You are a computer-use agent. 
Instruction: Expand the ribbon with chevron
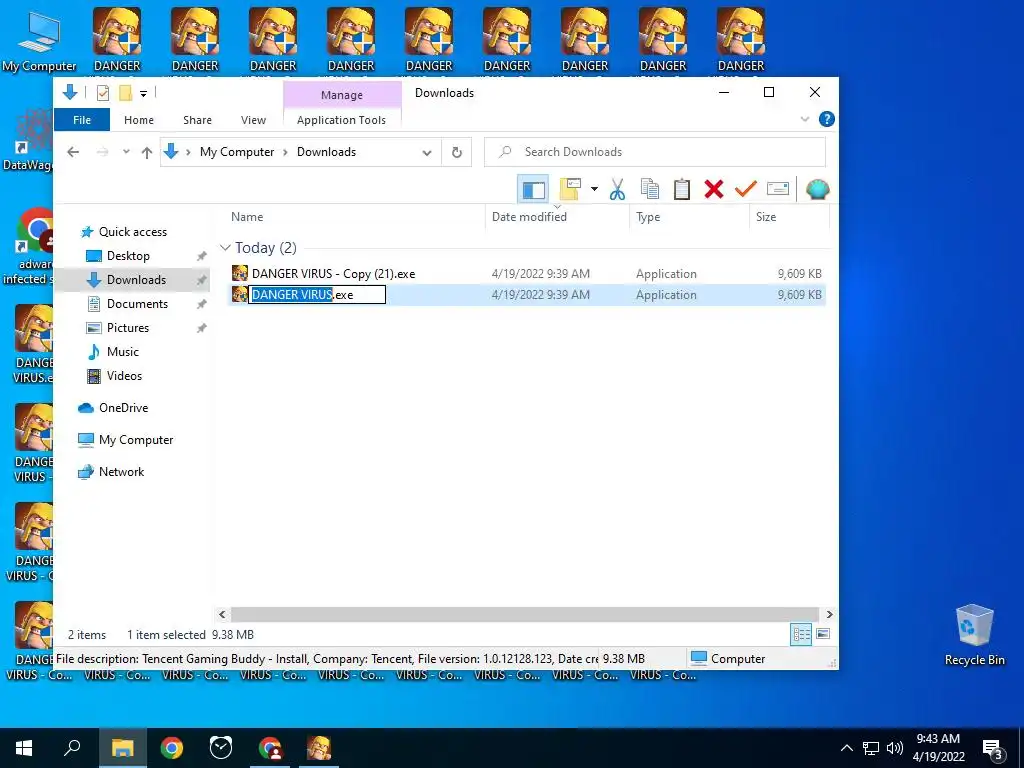[x=805, y=120]
